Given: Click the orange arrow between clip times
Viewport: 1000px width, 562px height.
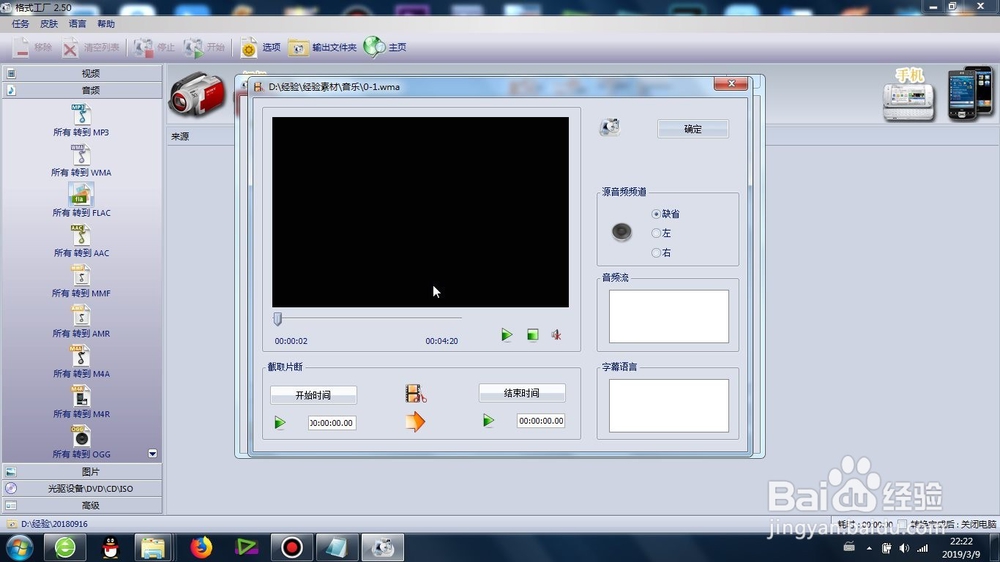Looking at the screenshot, I should [415, 422].
